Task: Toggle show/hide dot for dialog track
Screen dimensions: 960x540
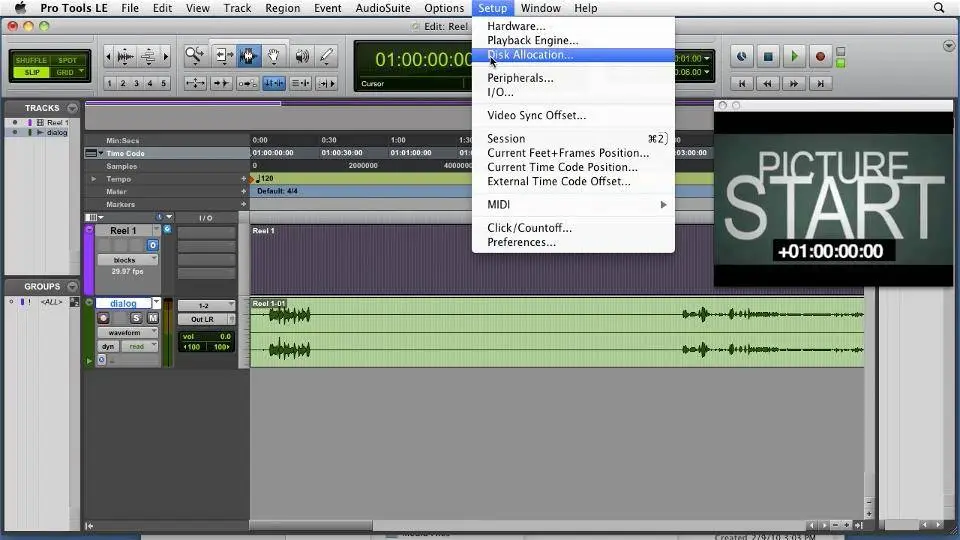Action: 15,132
